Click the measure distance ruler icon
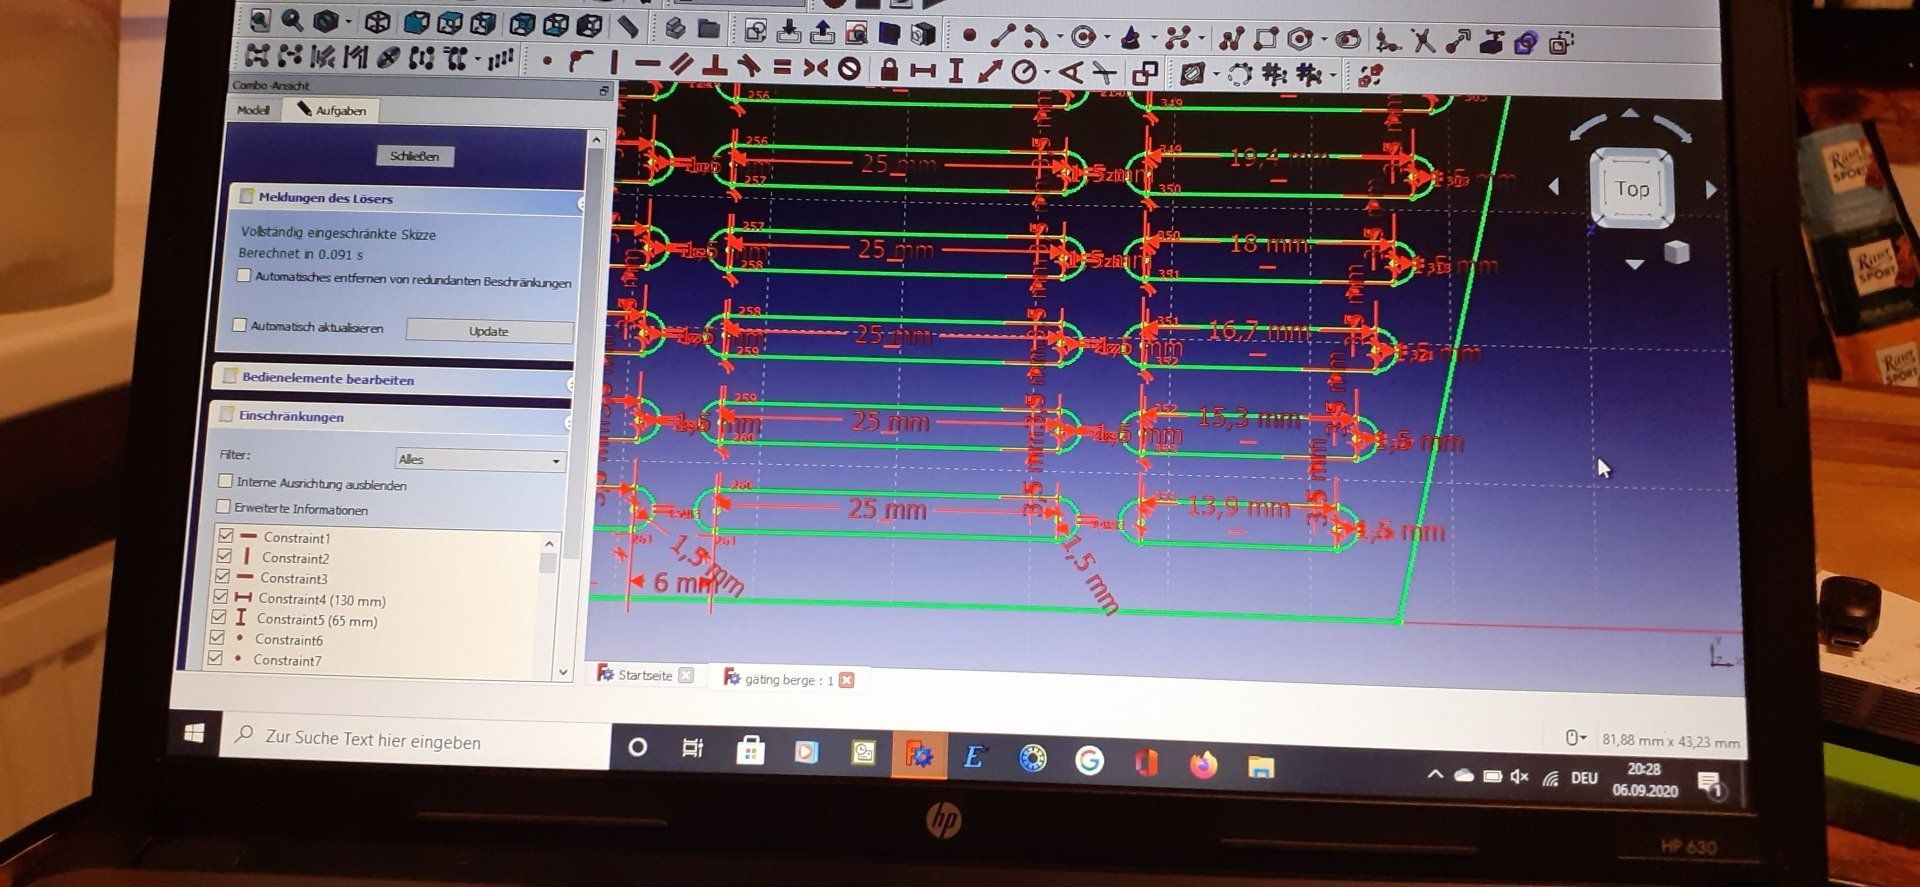Image resolution: width=1920 pixels, height=887 pixels. coord(627,26)
